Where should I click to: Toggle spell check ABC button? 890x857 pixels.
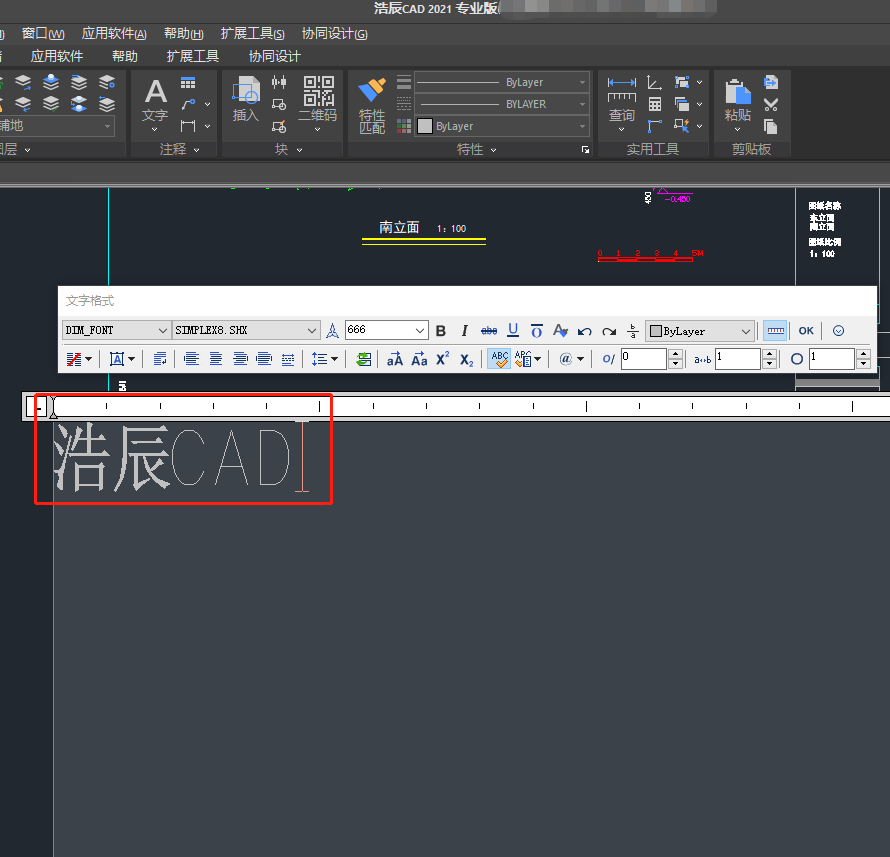tap(499, 359)
